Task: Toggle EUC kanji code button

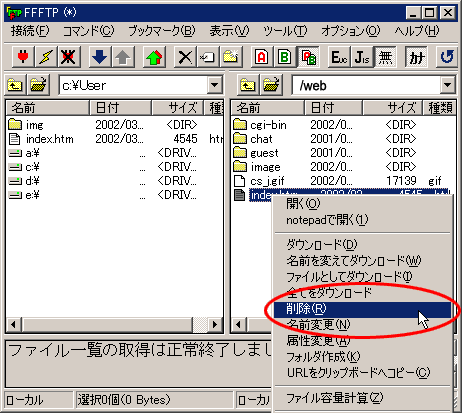Action: (x=339, y=57)
